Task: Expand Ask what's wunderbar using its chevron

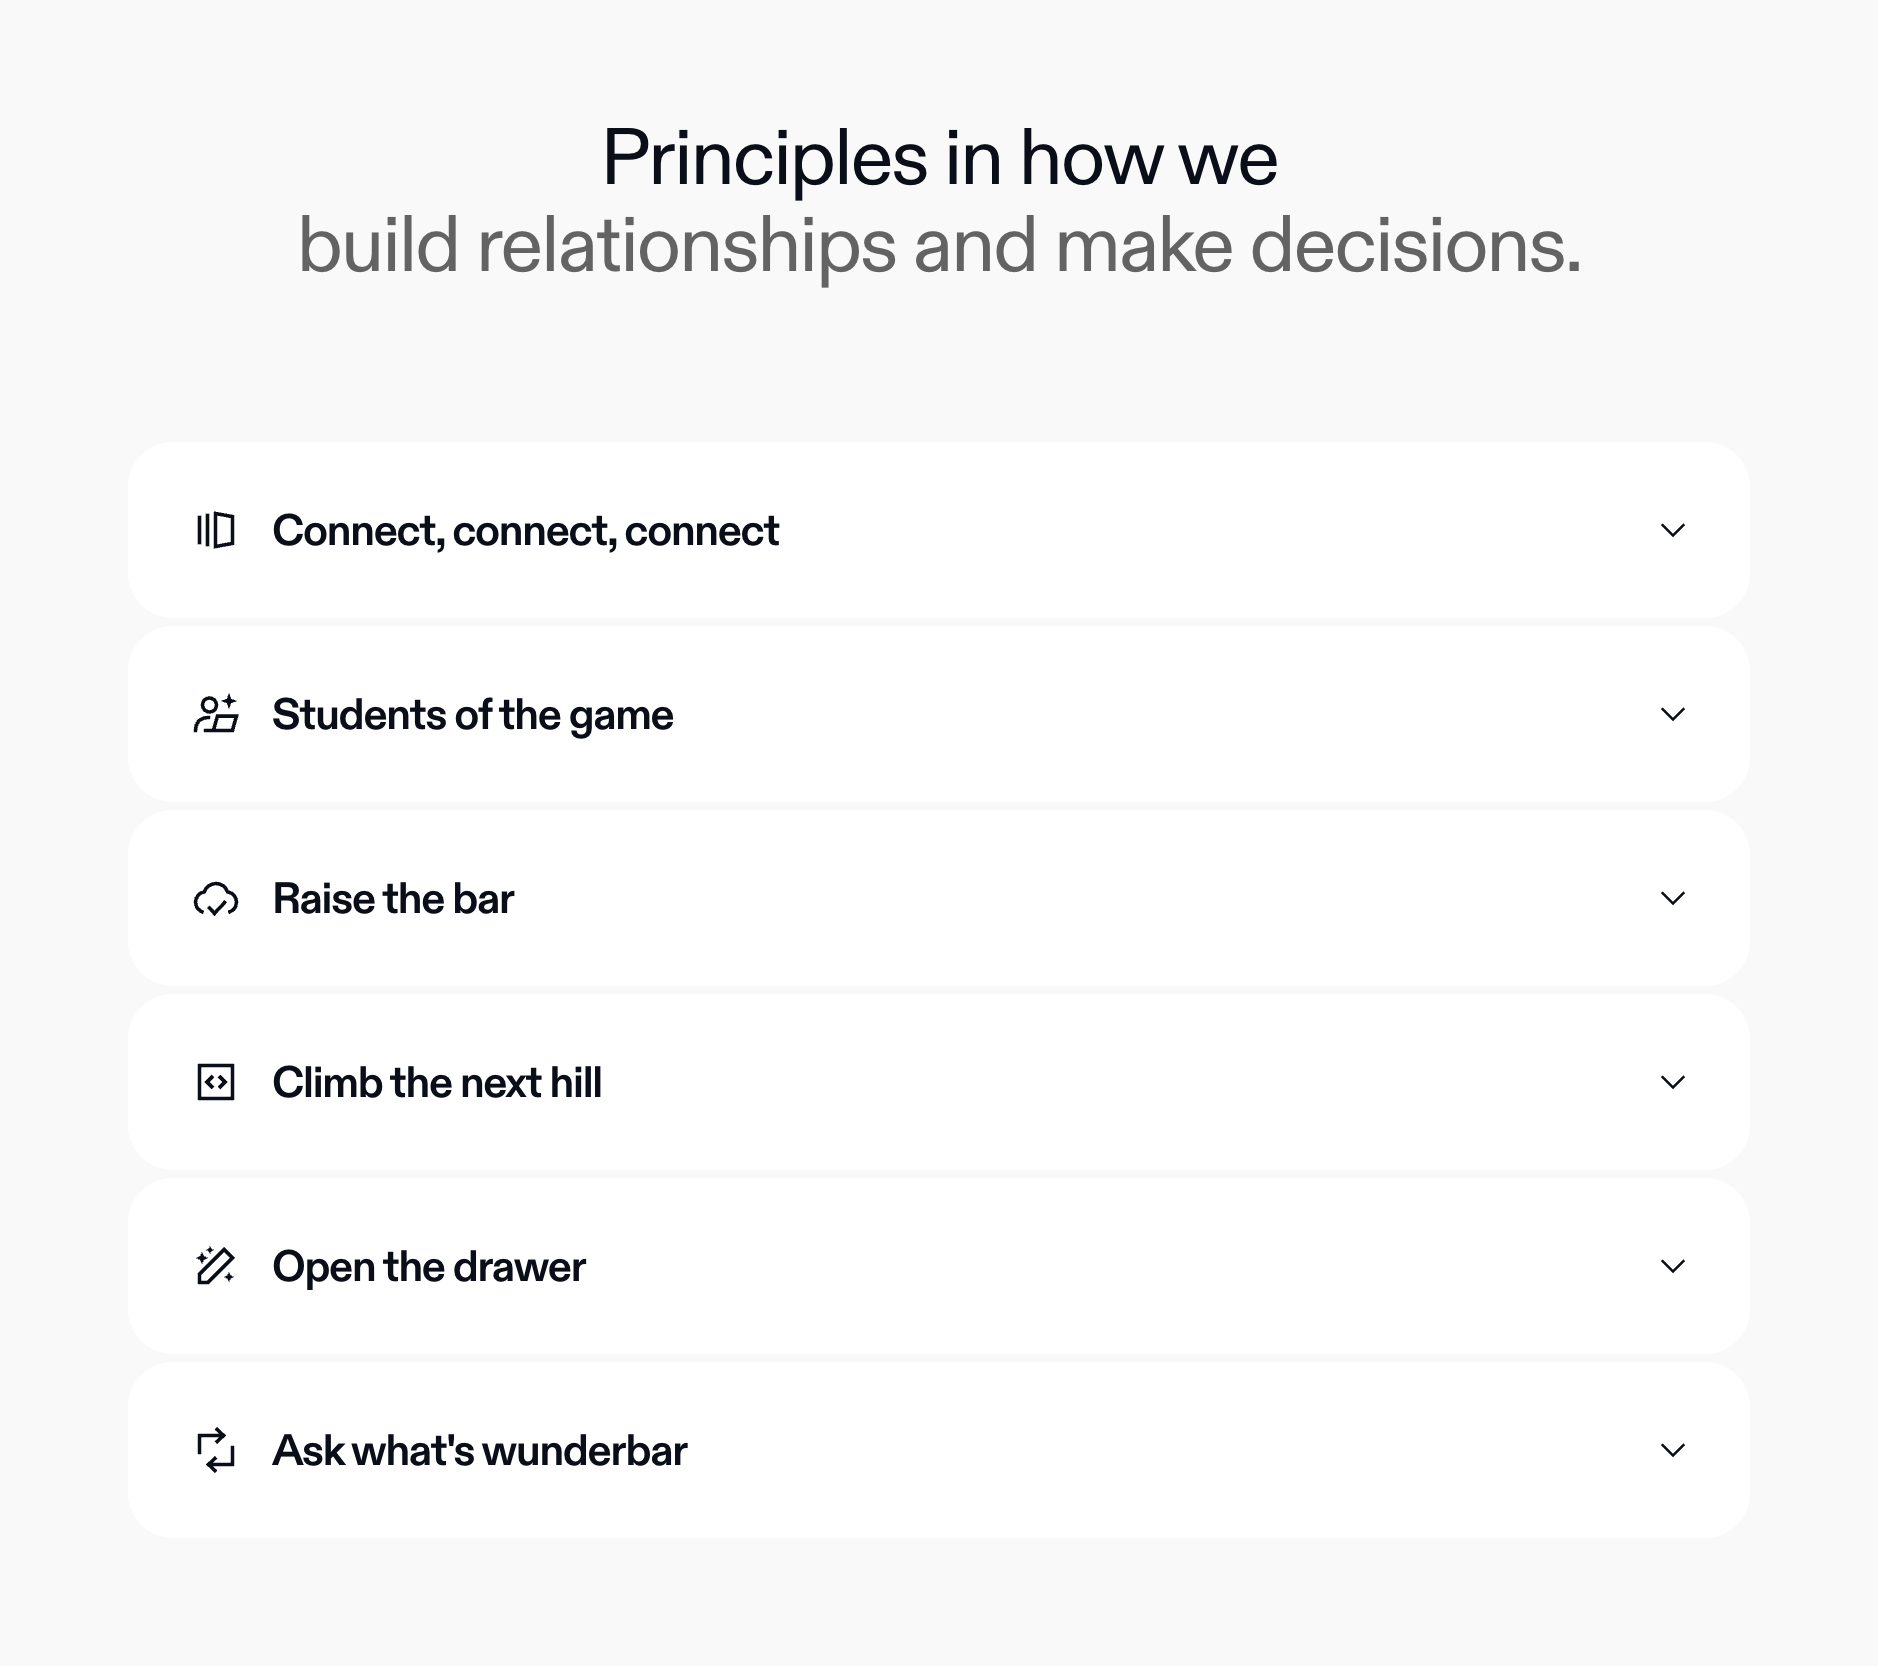Action: click(x=1672, y=1450)
